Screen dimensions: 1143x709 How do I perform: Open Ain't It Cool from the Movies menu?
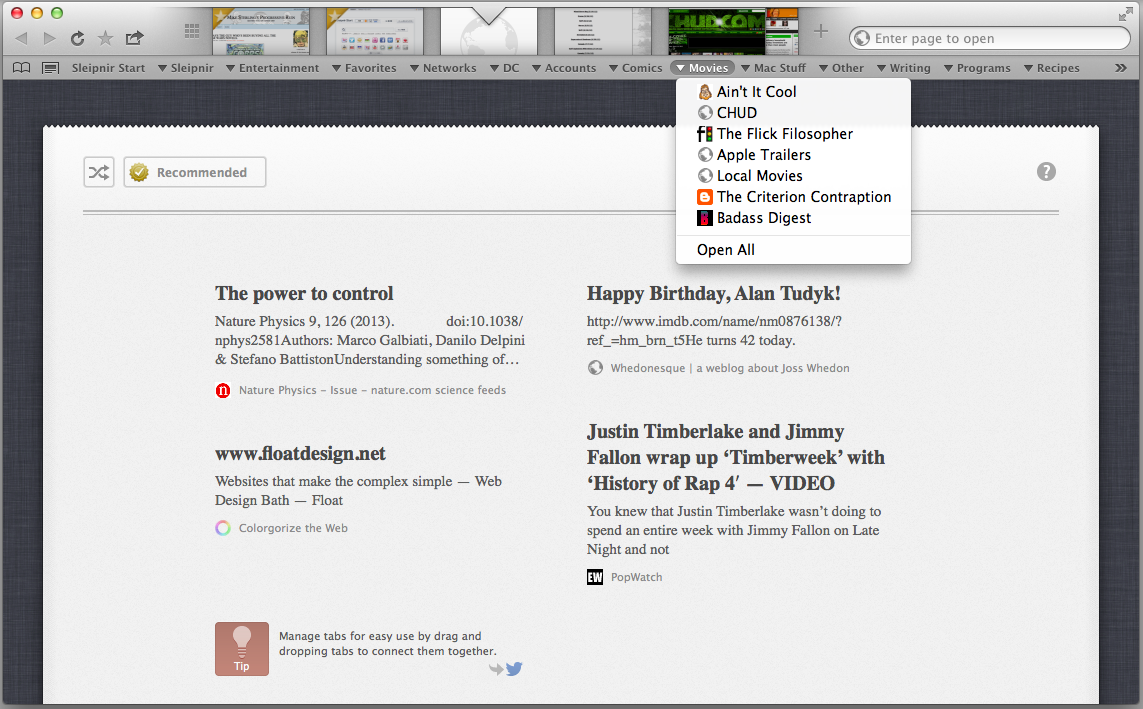pyautogui.click(x=793, y=92)
